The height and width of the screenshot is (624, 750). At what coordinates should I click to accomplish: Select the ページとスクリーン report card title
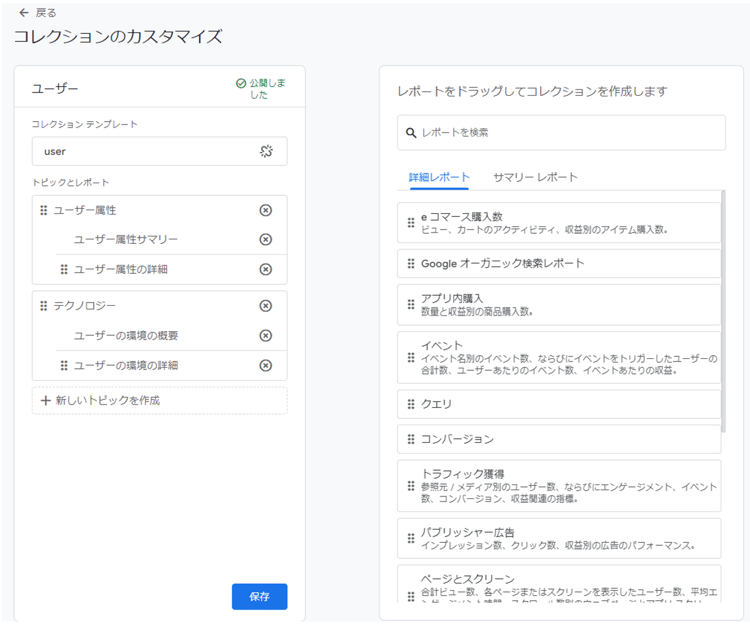(467, 580)
